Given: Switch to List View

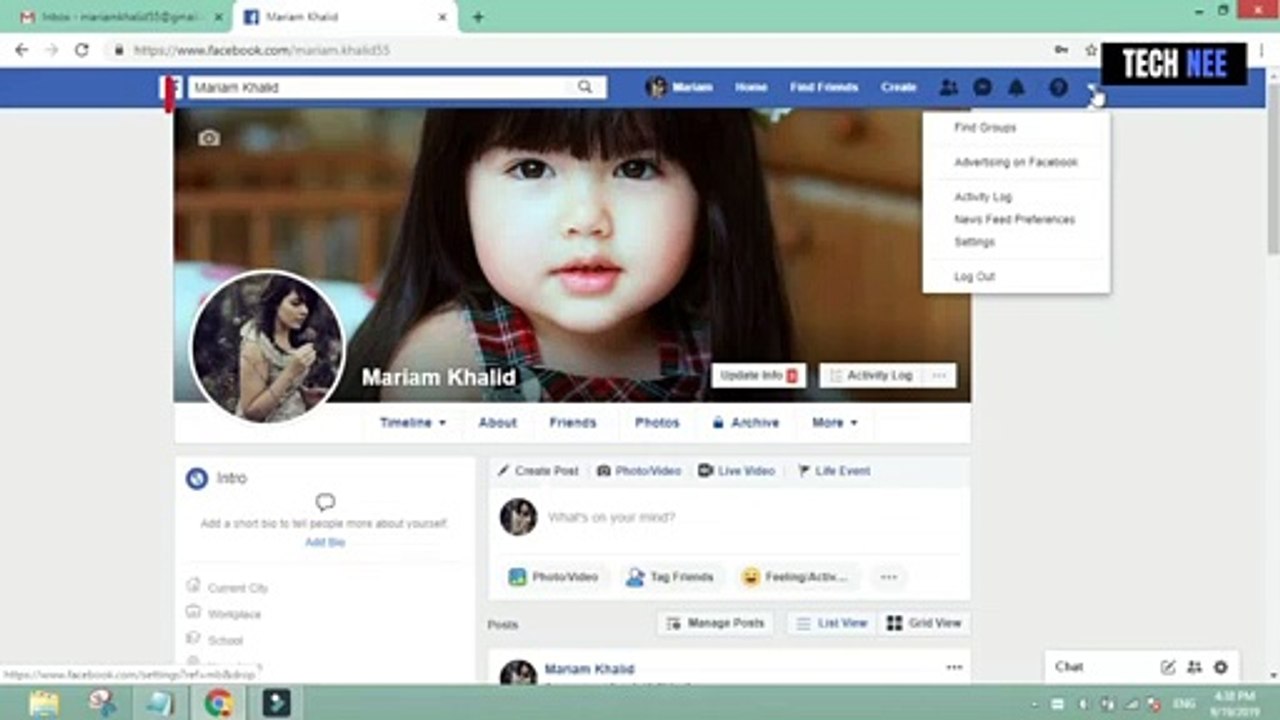Looking at the screenshot, I should 832,623.
